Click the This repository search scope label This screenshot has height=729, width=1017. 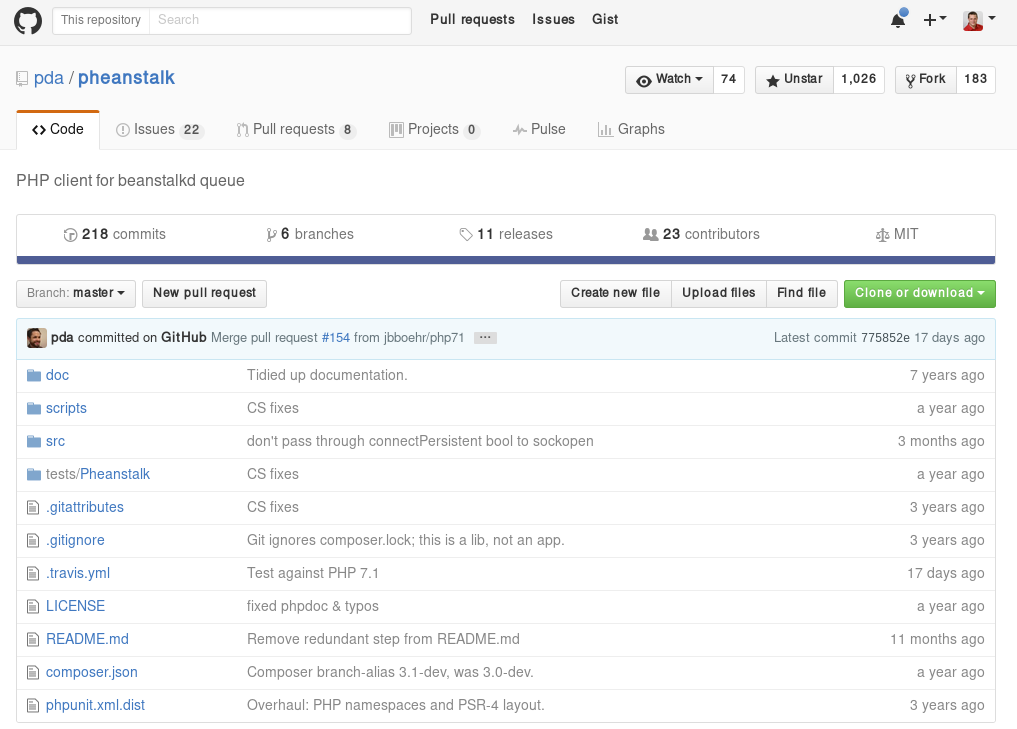coord(101,20)
